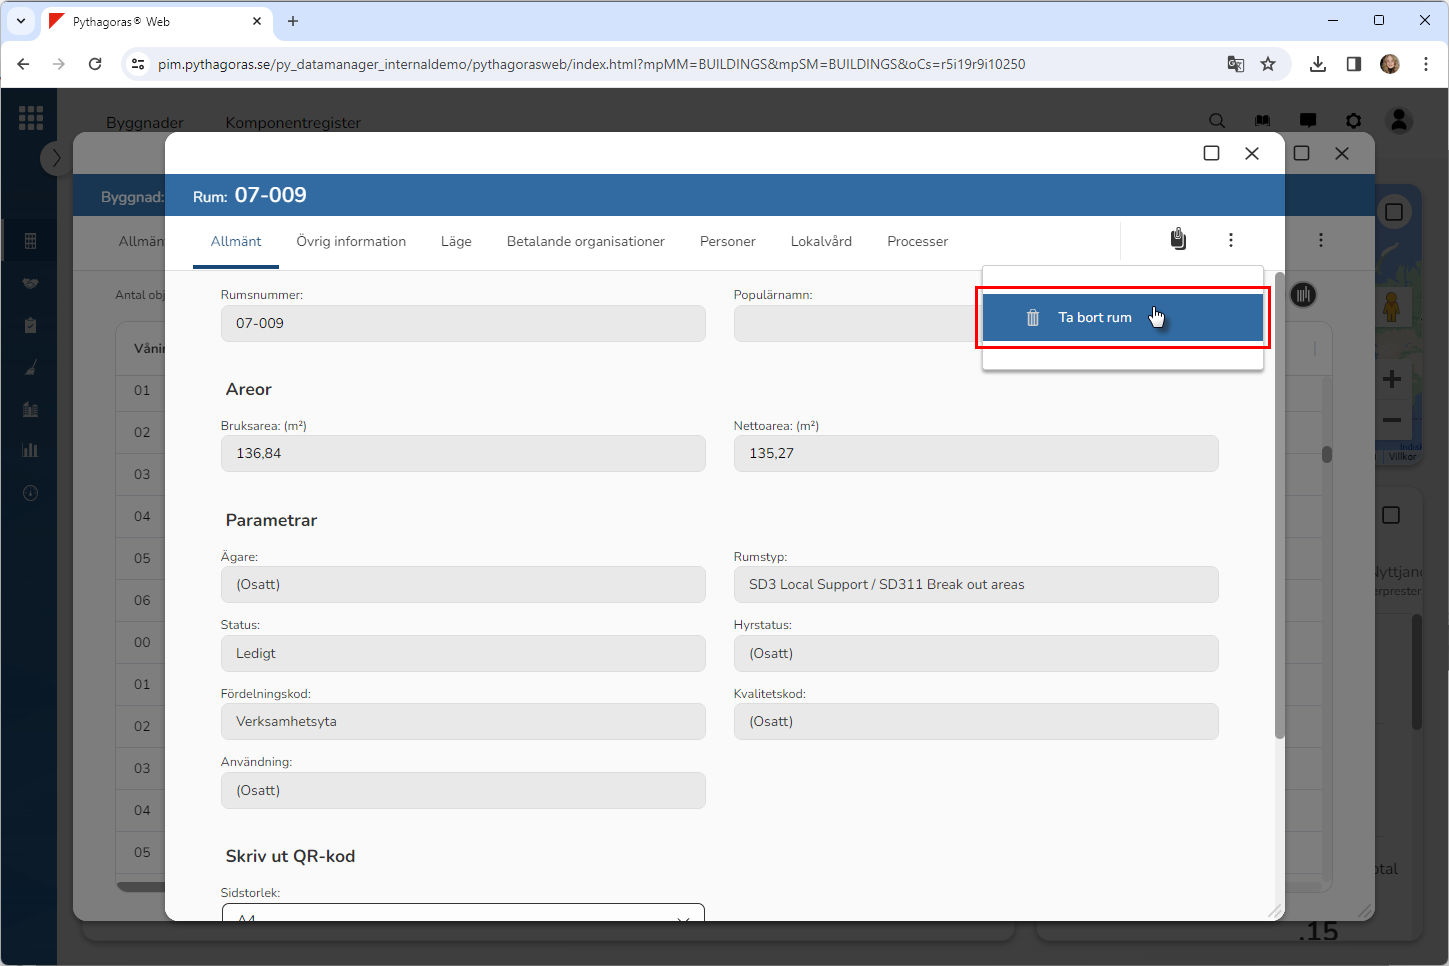
Task: Open the user profile icon
Action: tap(1399, 121)
